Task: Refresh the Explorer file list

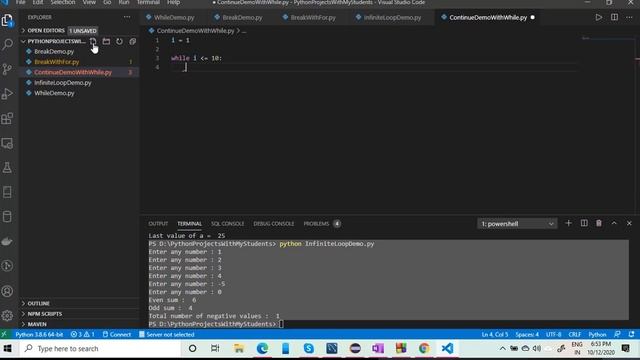Action: [x=119, y=41]
